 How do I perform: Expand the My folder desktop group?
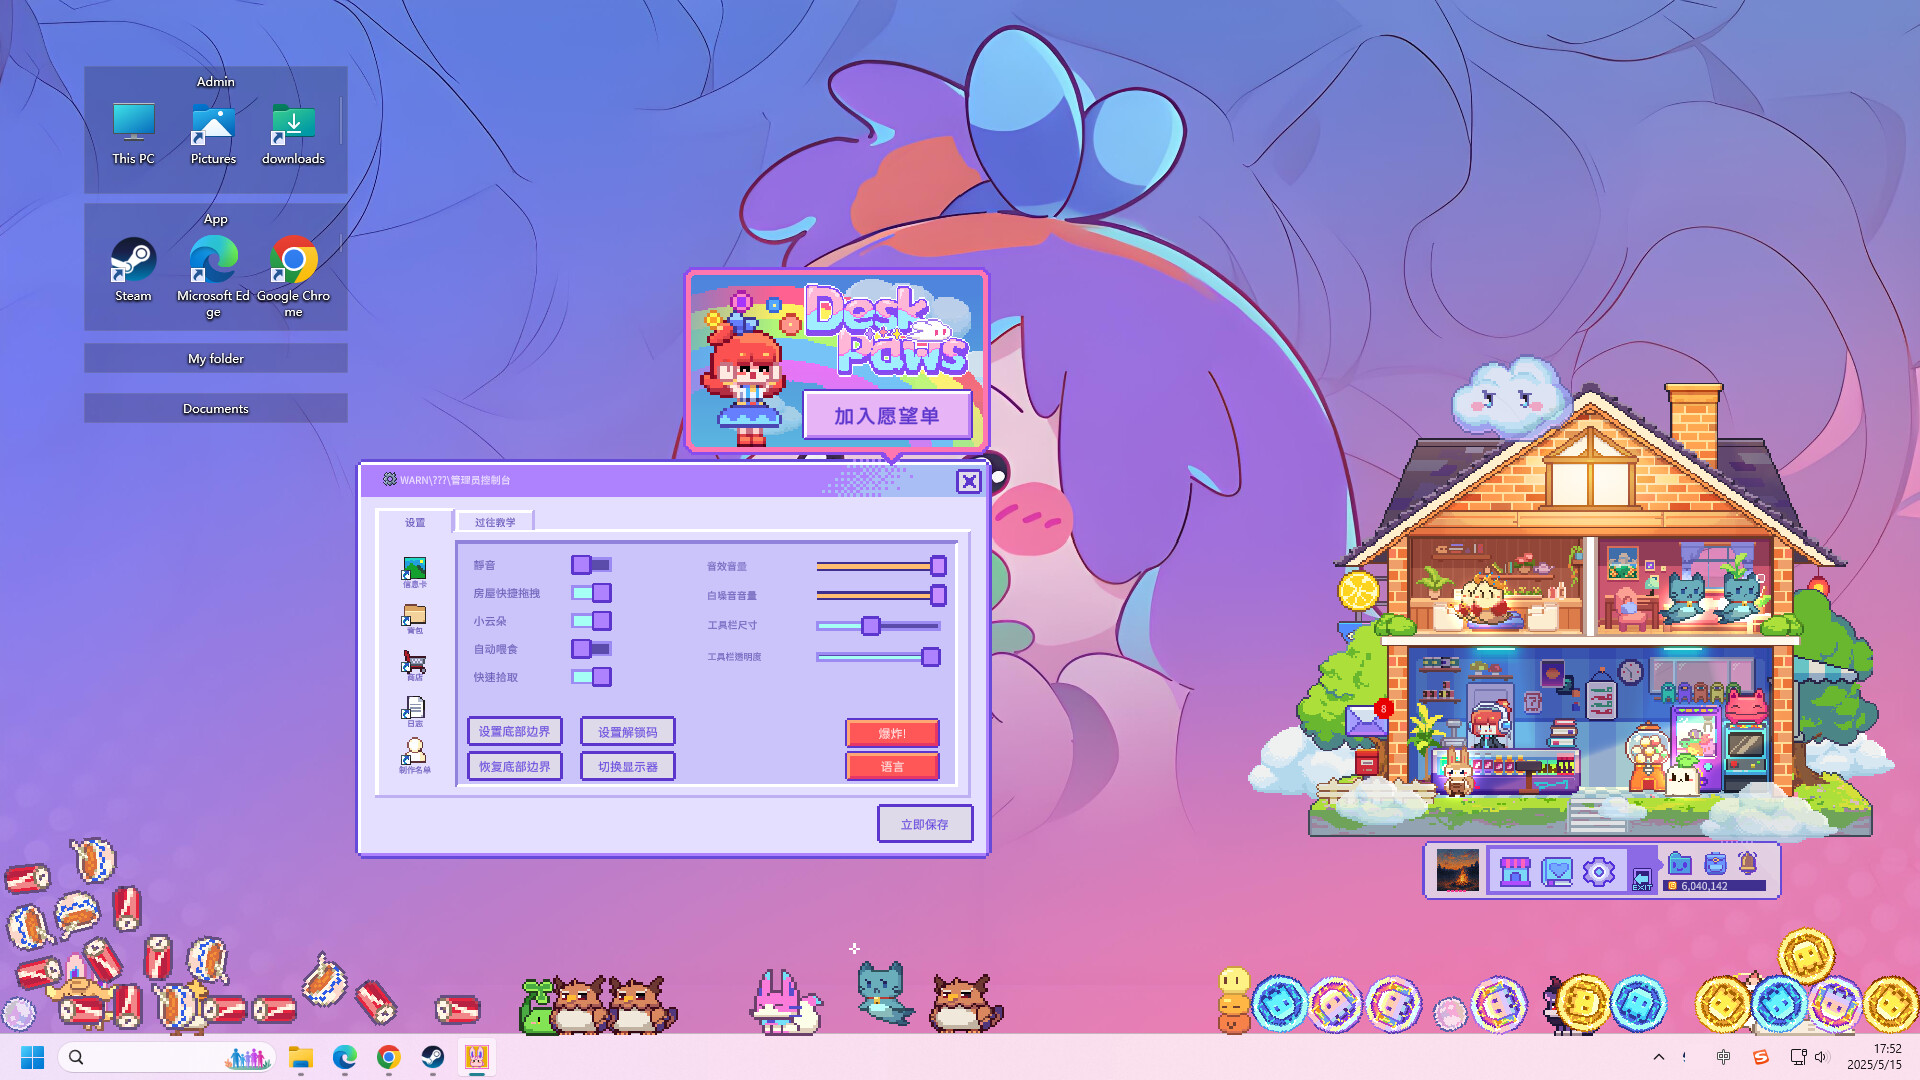point(216,358)
